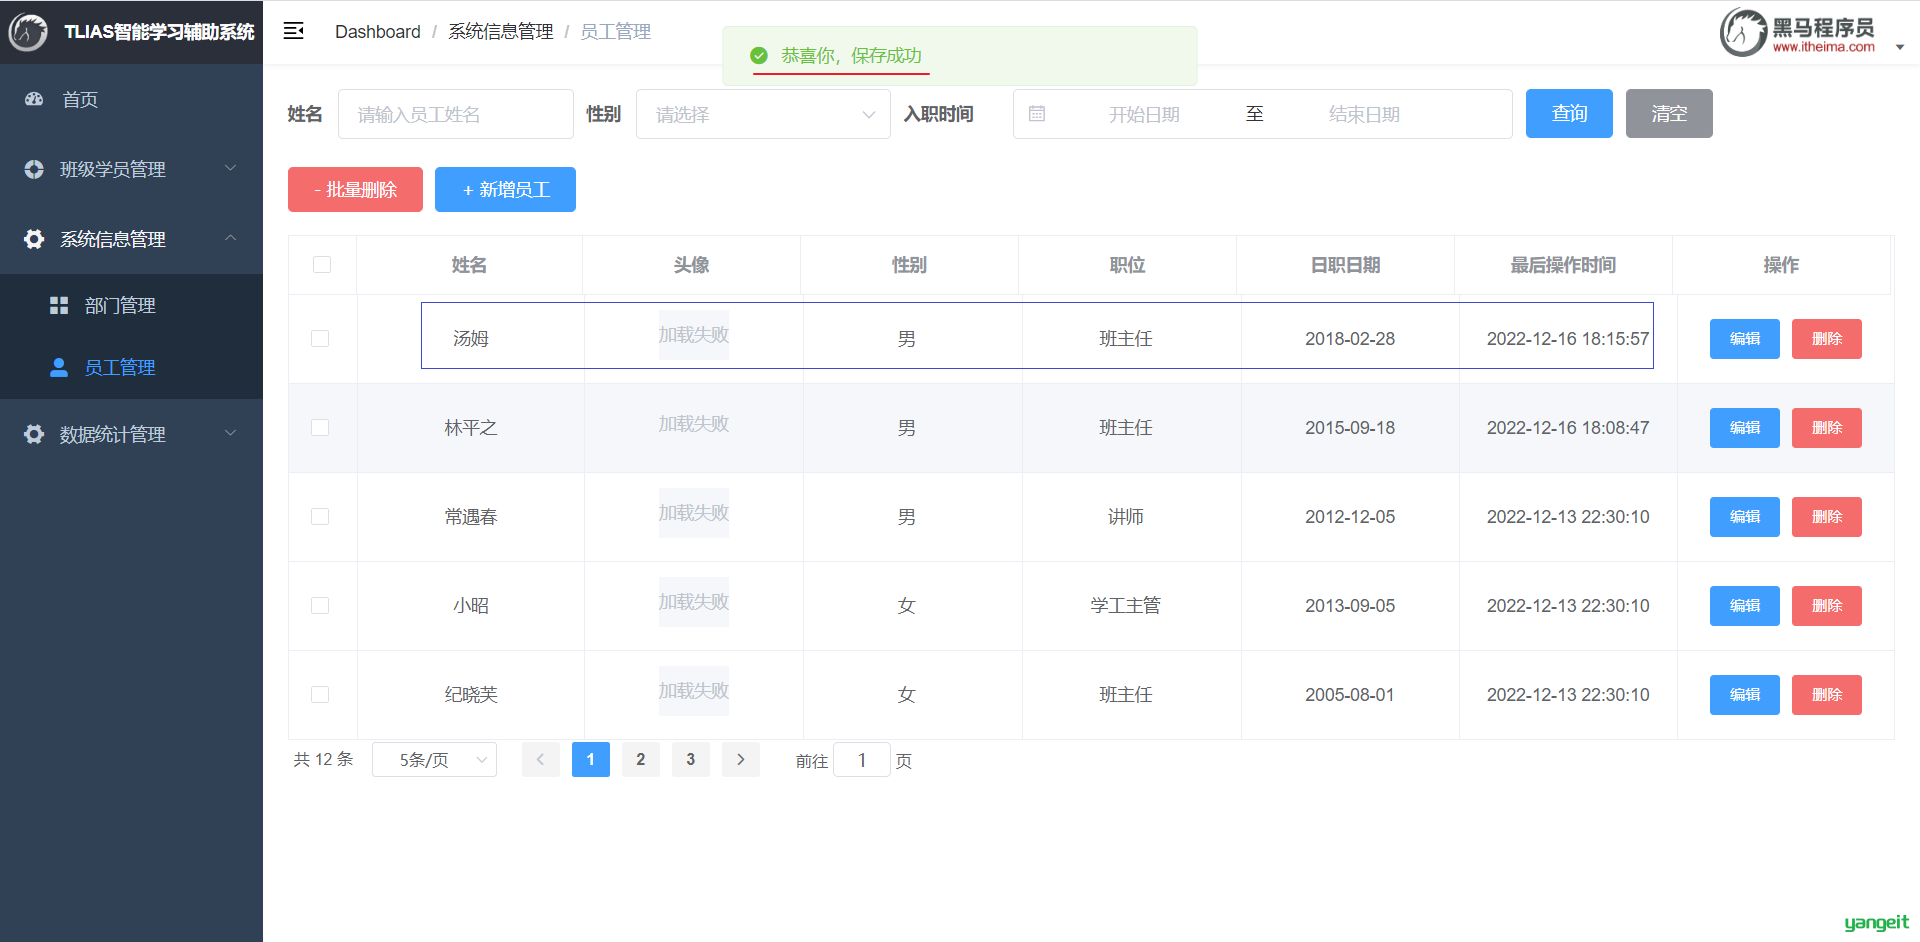The image size is (1920, 942).
Task: Focus the 前往 page jump input
Action: tap(862, 760)
